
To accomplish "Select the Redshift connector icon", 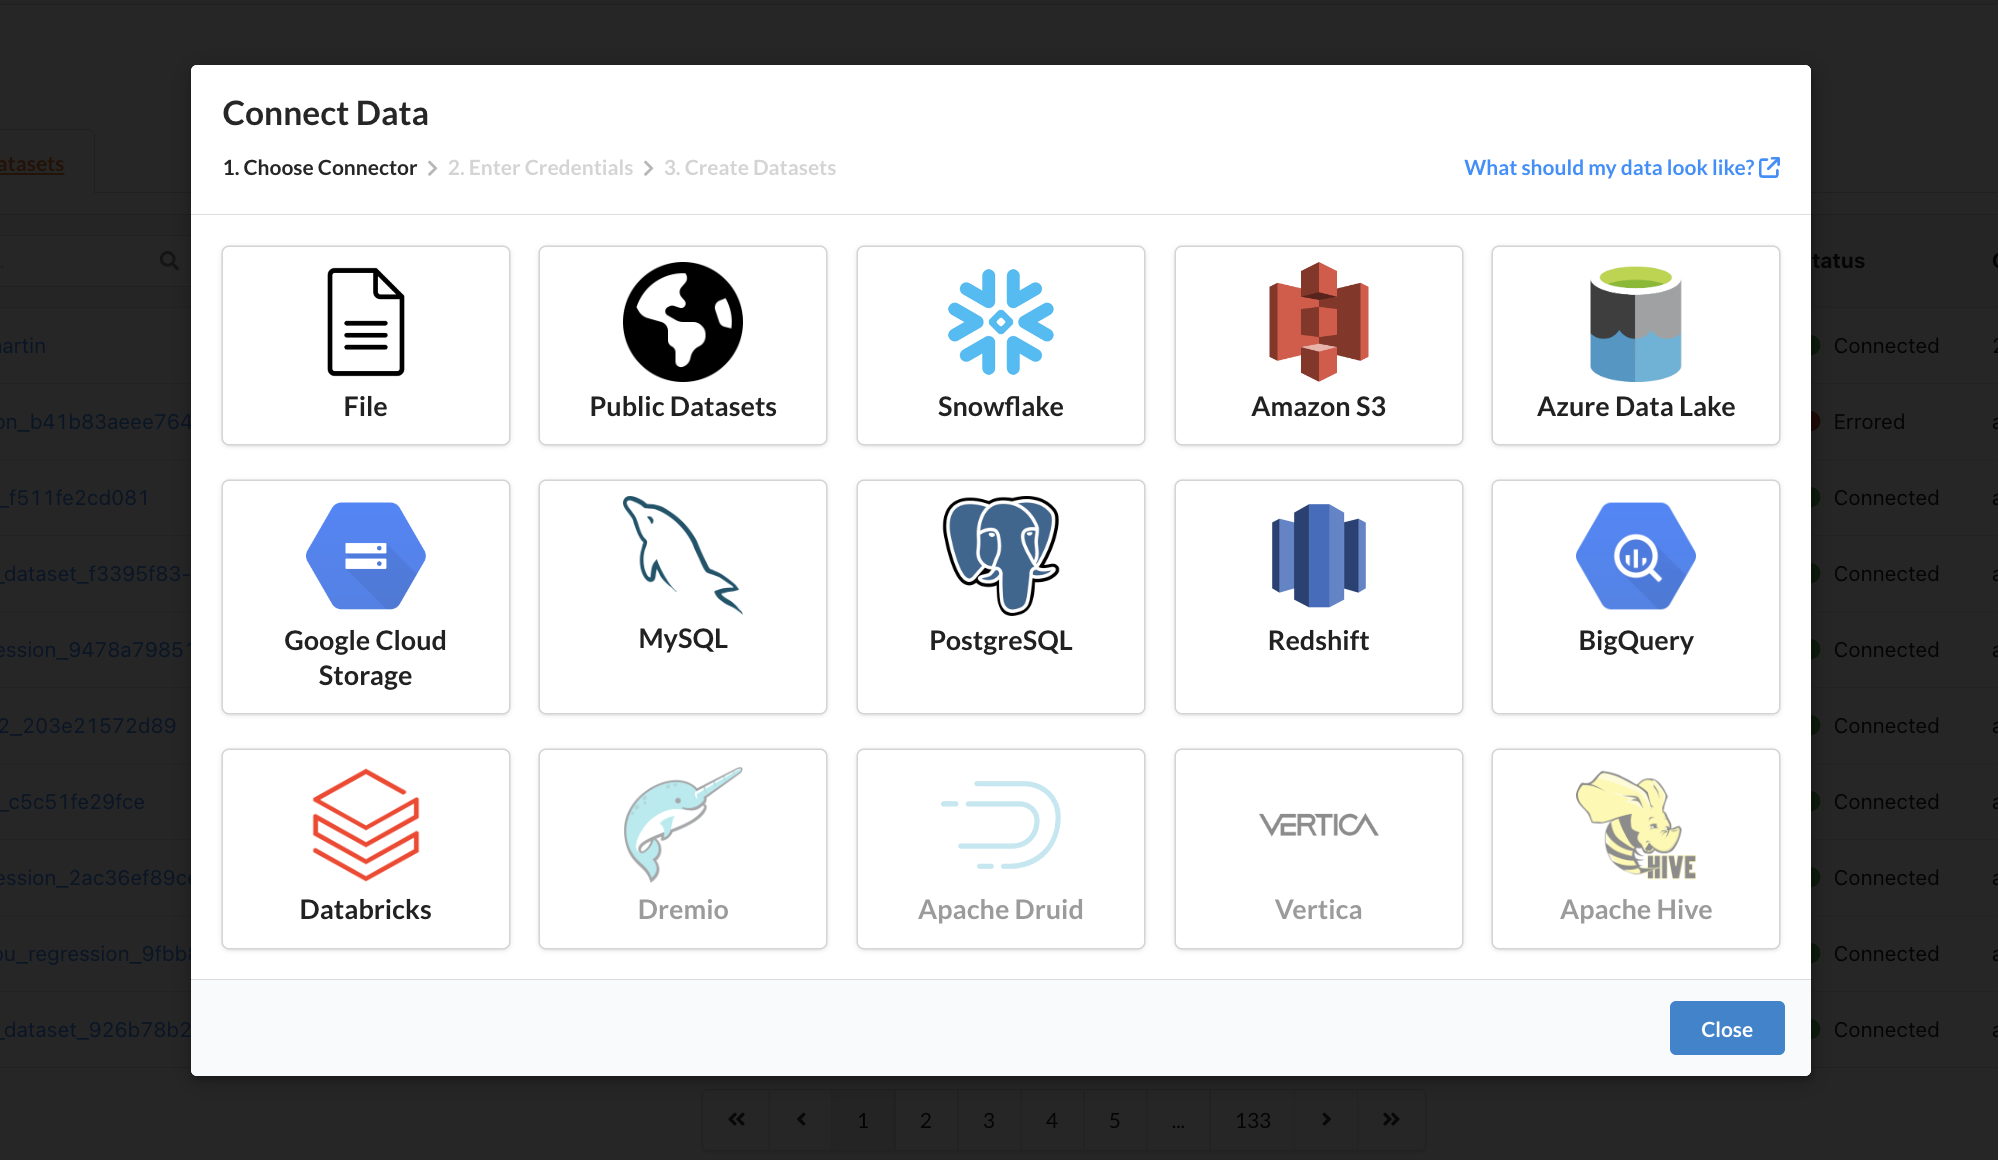I will coord(1318,556).
